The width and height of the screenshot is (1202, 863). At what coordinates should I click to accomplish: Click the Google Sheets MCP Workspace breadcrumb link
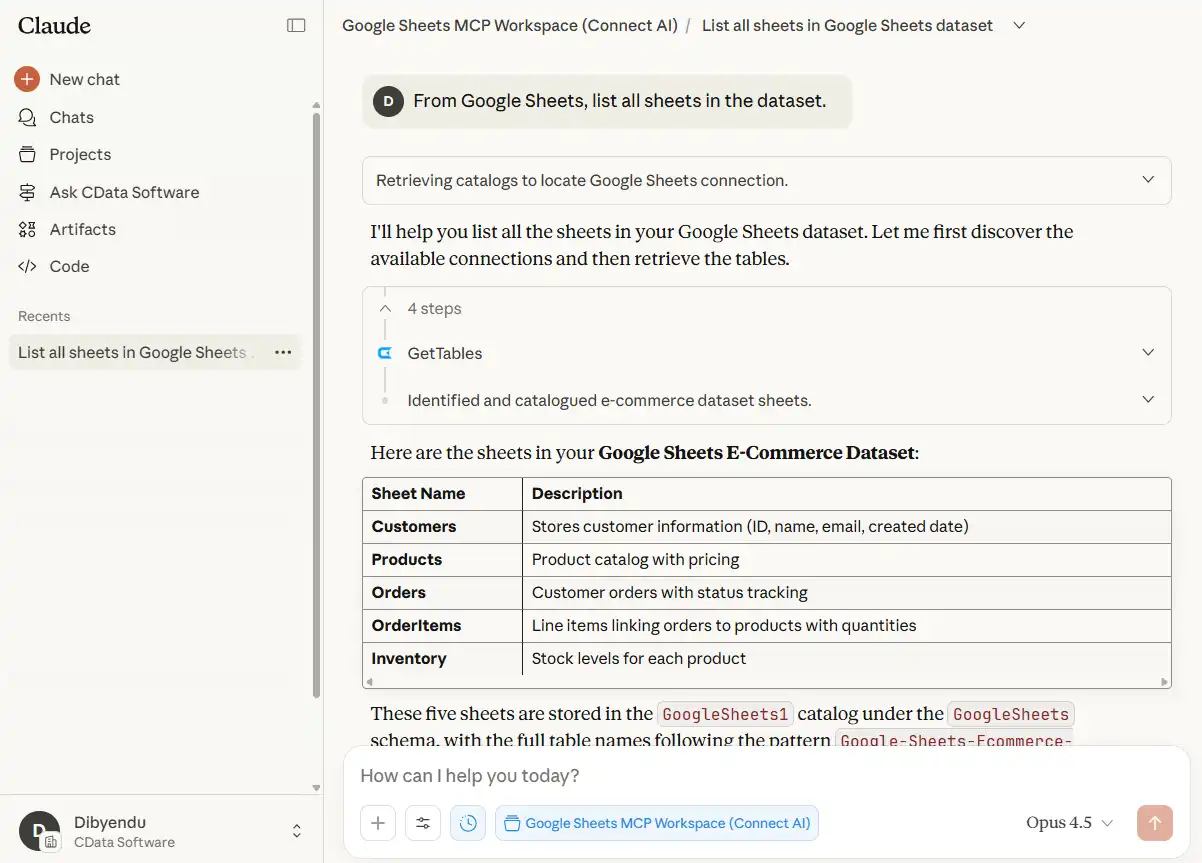pos(509,25)
